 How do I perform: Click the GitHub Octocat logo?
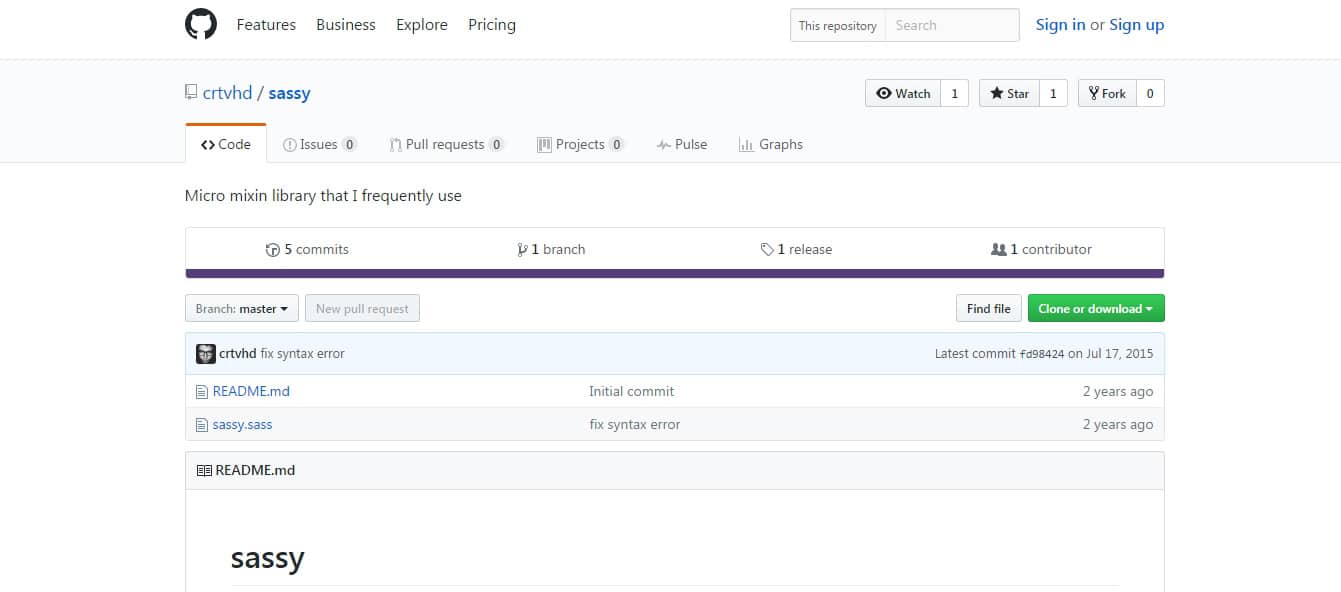201,24
